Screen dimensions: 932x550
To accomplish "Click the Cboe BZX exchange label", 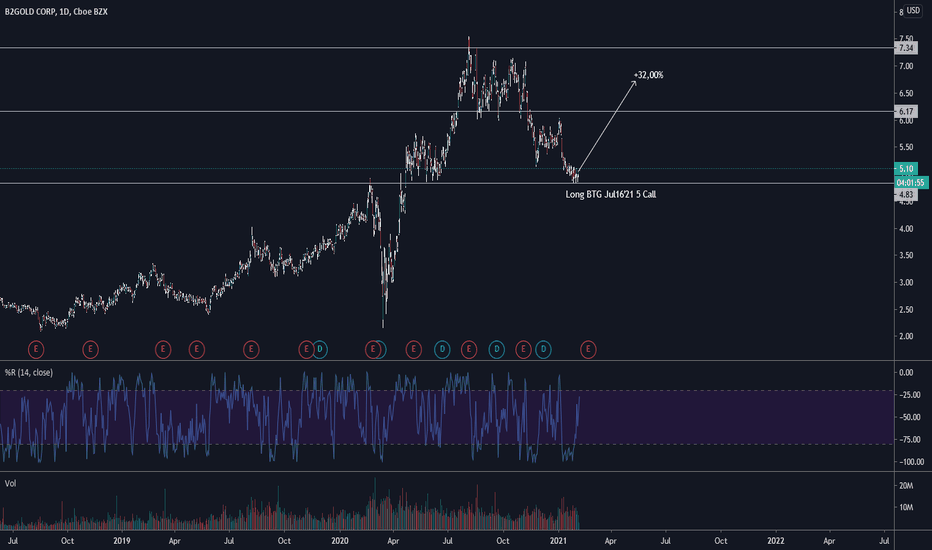I will [90, 11].
